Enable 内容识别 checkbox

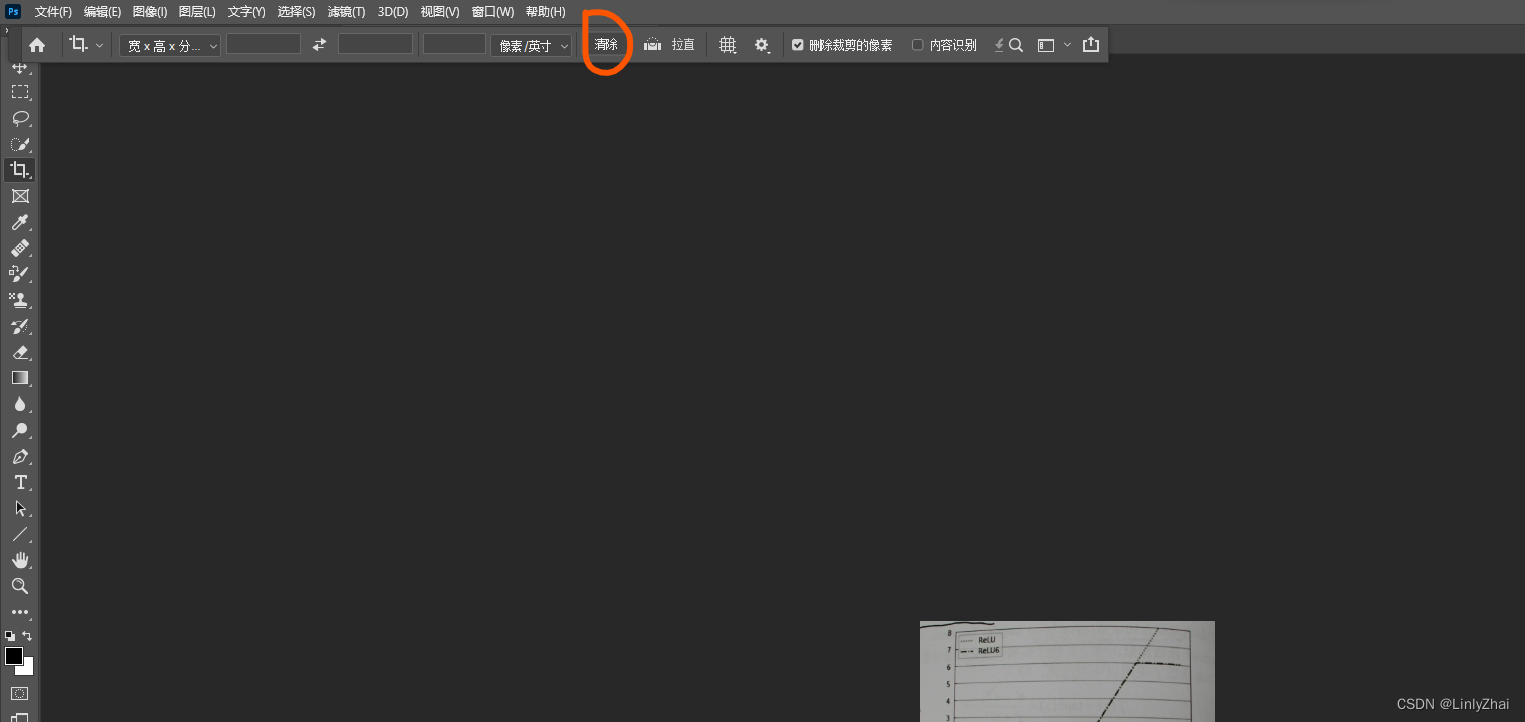pos(918,45)
